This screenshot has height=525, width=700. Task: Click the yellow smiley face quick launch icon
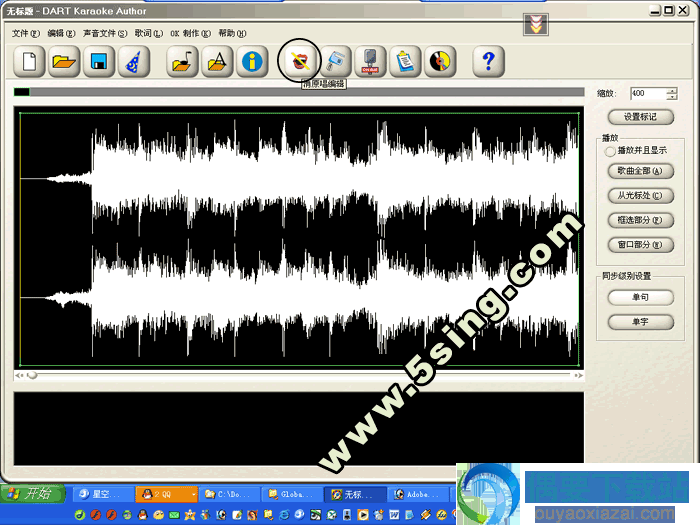158,515
